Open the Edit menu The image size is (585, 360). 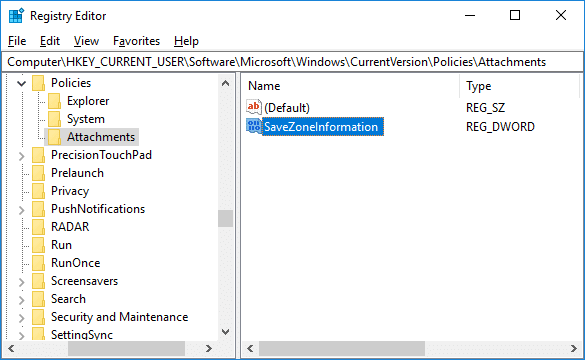coord(50,41)
